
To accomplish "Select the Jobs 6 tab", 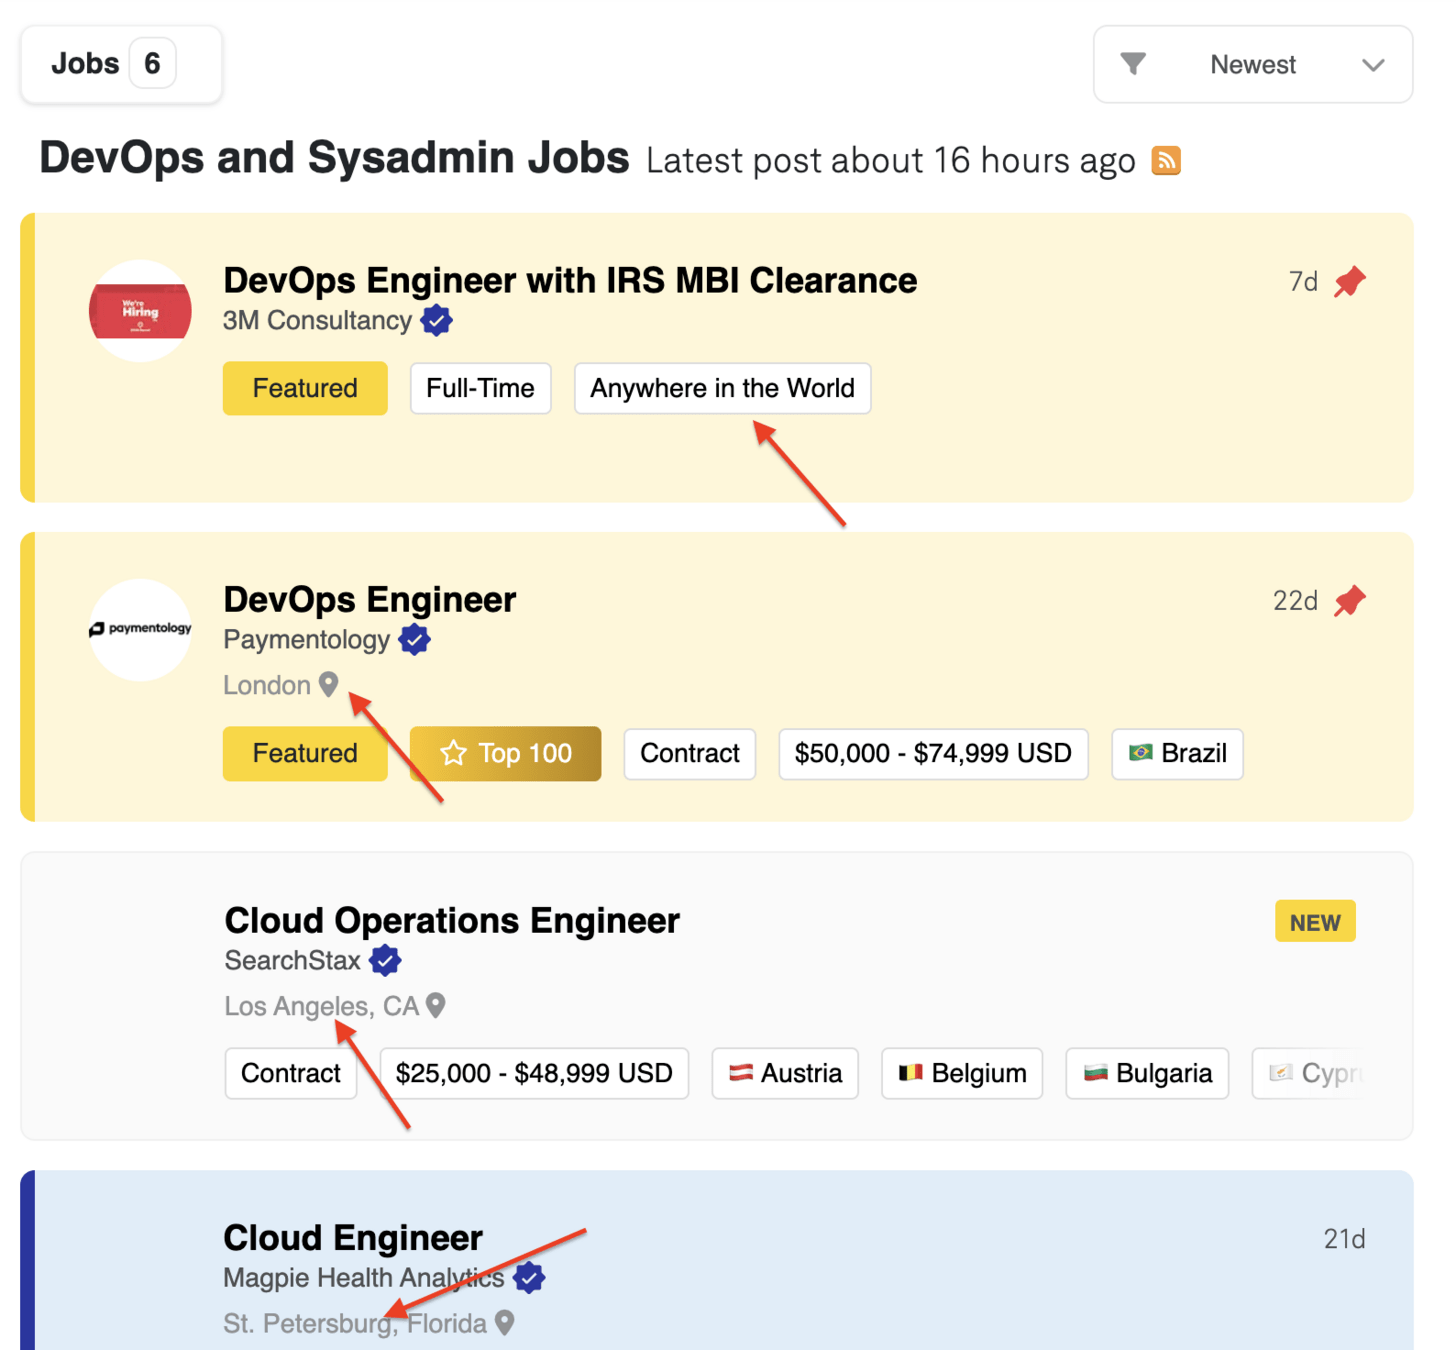I will coord(121,64).
